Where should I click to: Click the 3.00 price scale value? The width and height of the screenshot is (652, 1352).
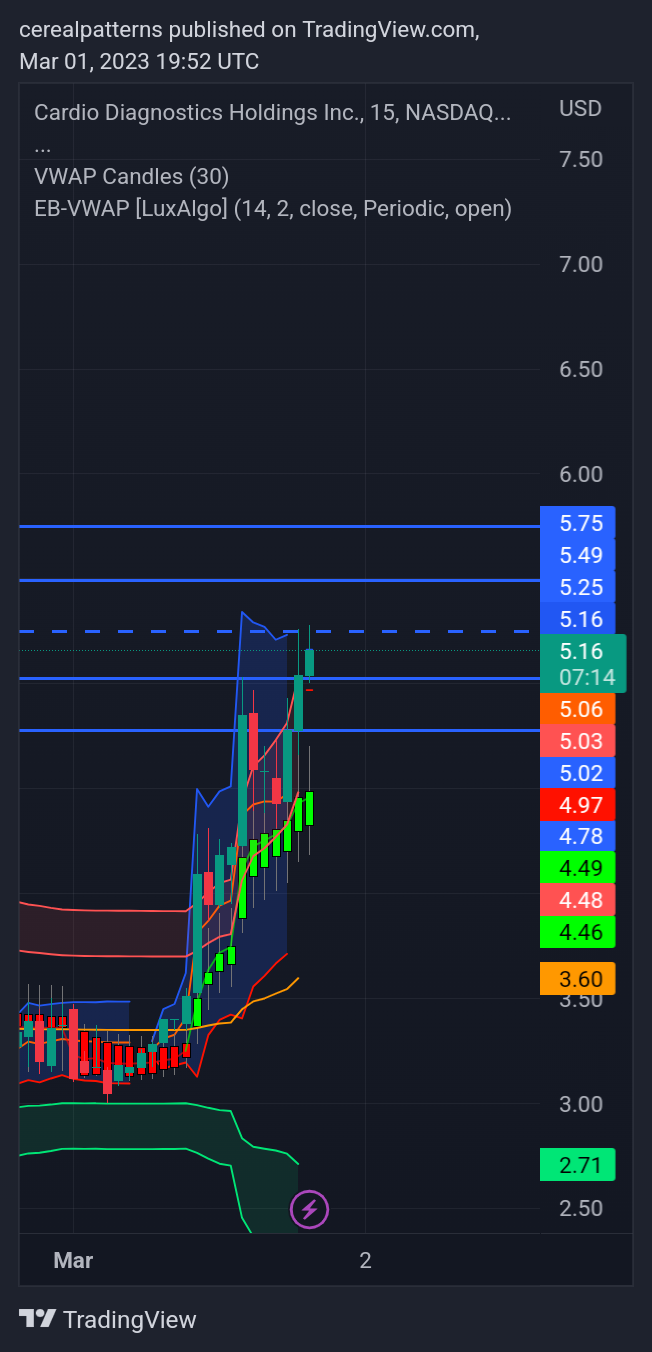coord(580,1104)
